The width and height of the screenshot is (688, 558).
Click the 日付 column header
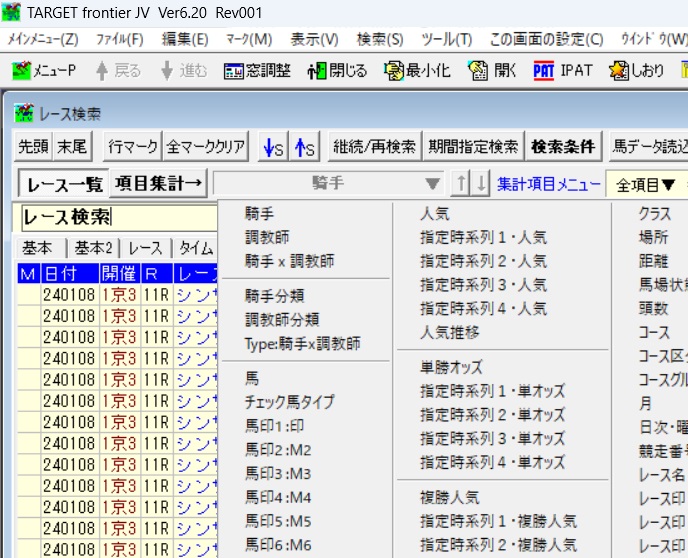(x=70, y=273)
